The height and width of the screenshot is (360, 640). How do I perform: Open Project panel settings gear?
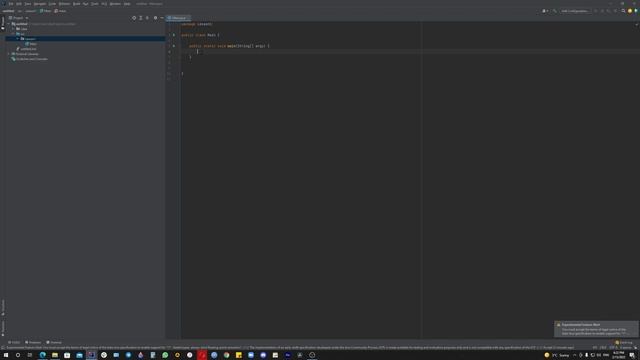pyautogui.click(x=156, y=18)
